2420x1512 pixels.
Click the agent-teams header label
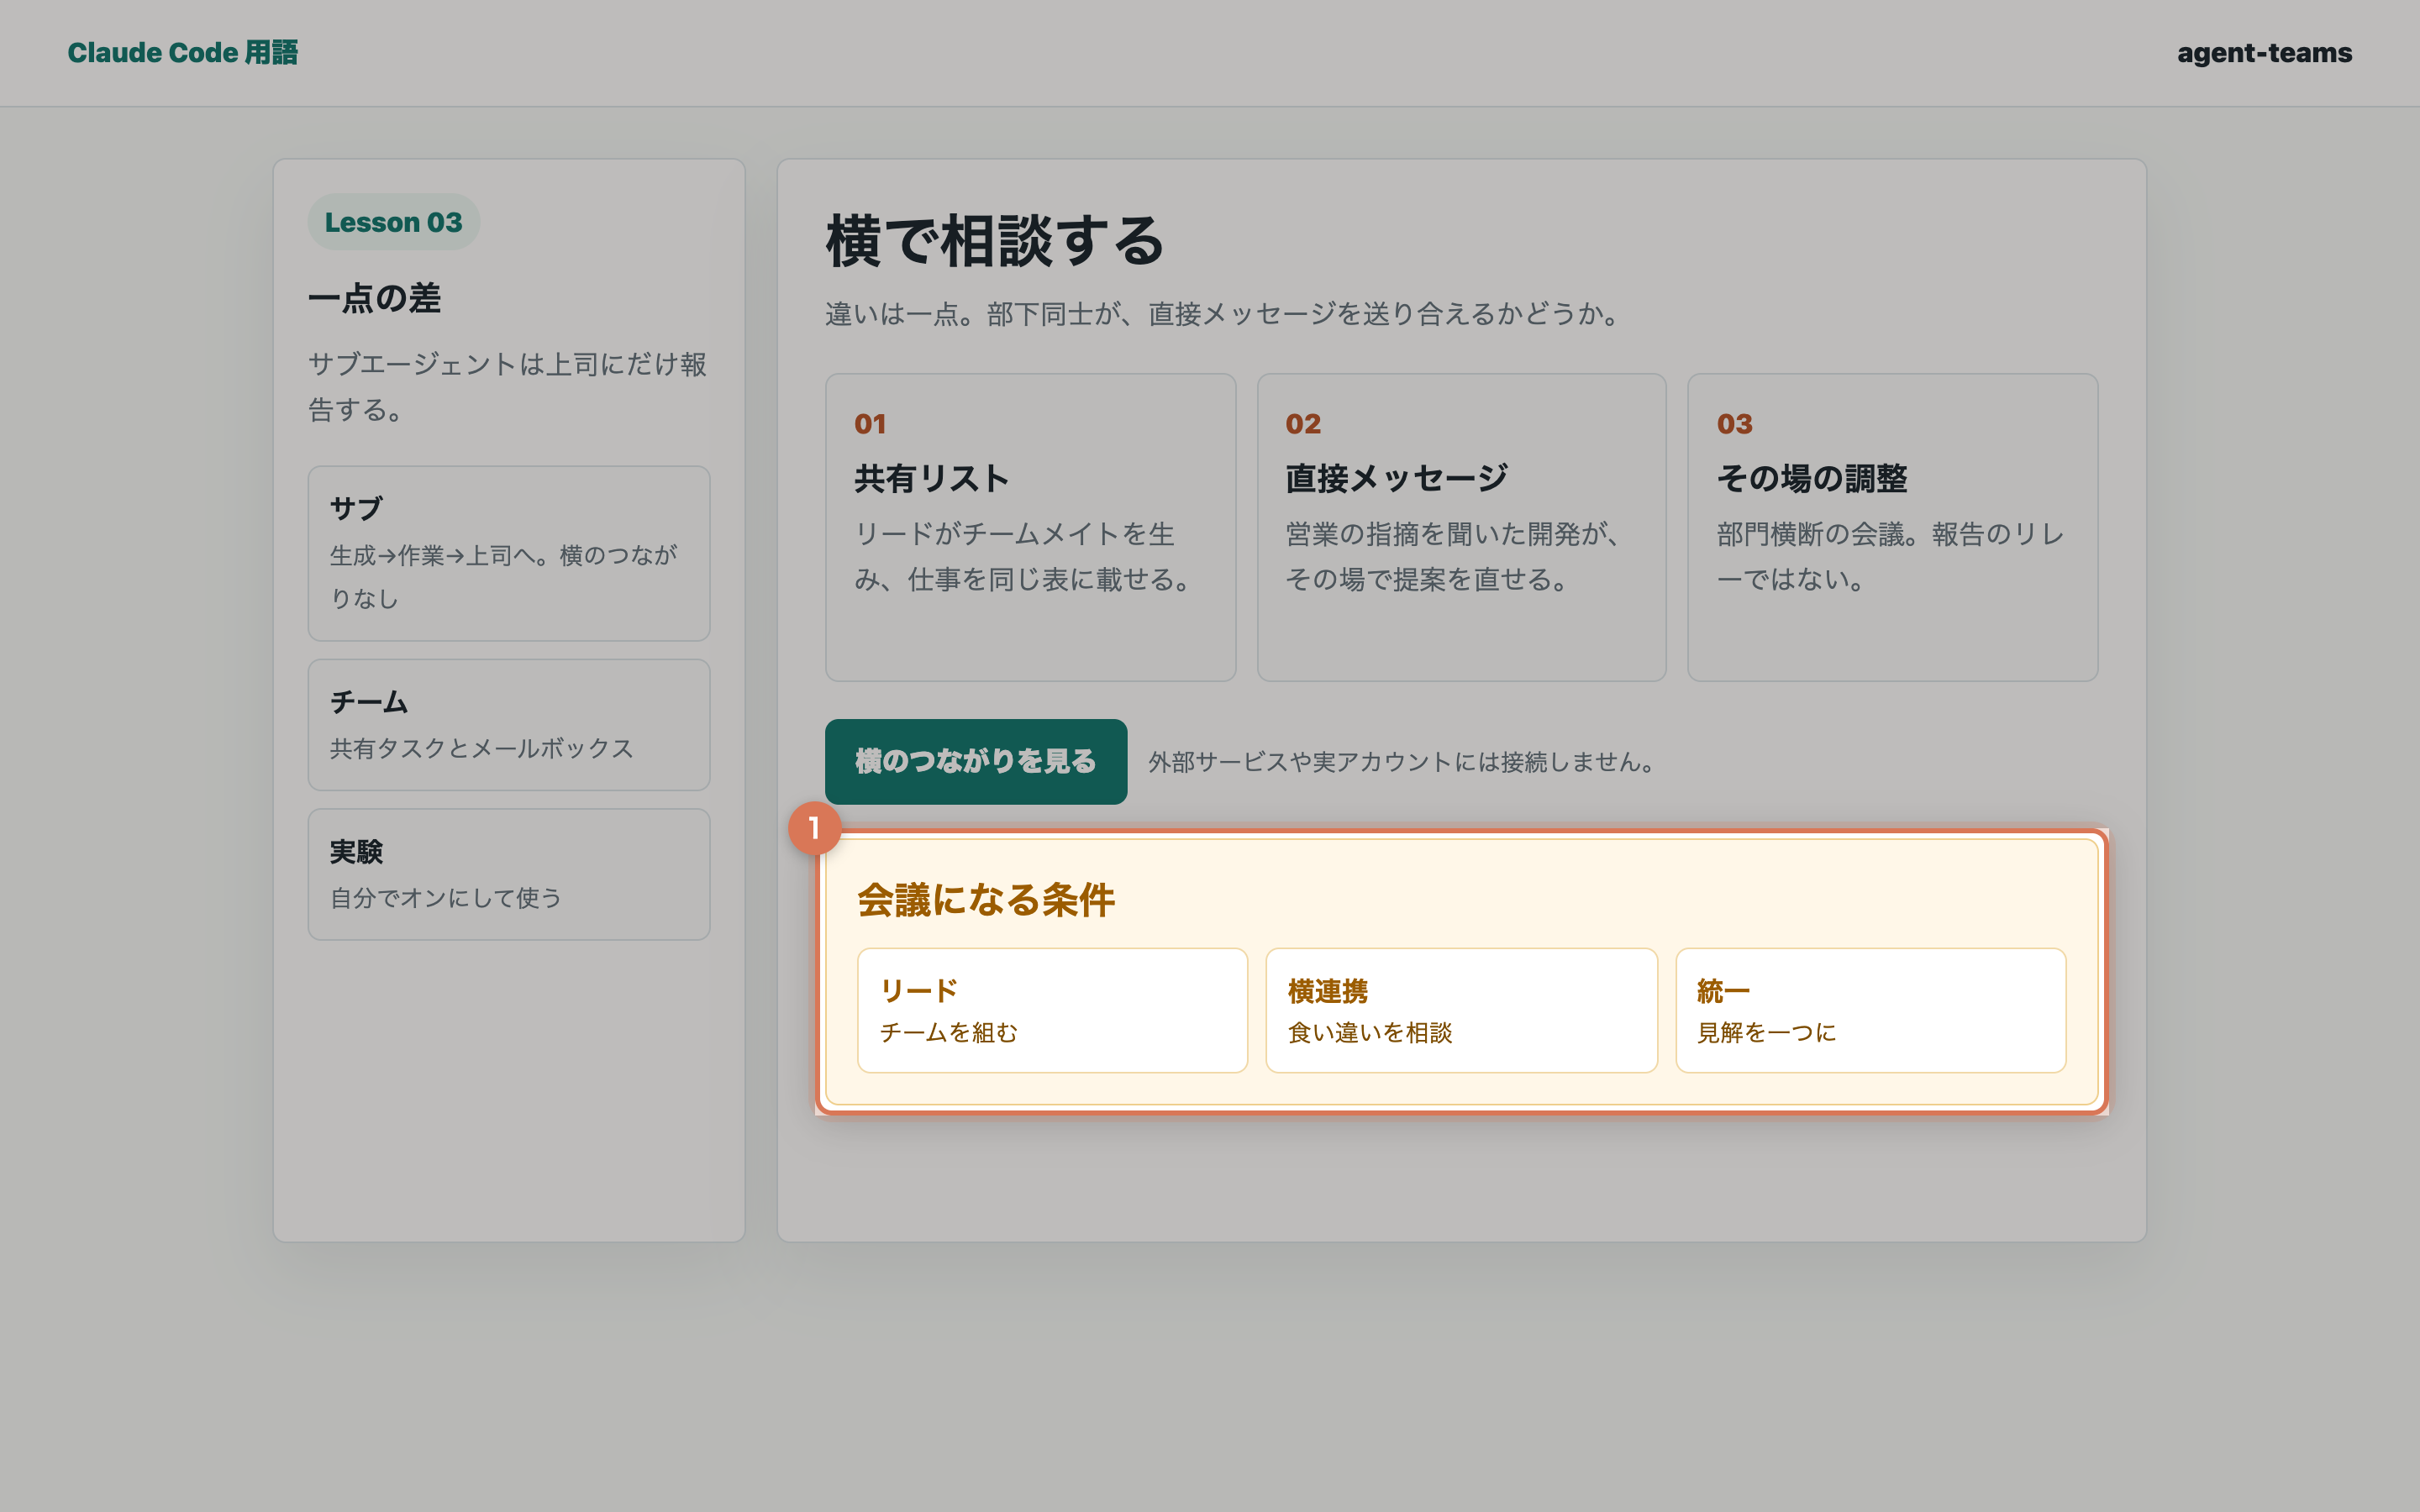(x=2264, y=53)
